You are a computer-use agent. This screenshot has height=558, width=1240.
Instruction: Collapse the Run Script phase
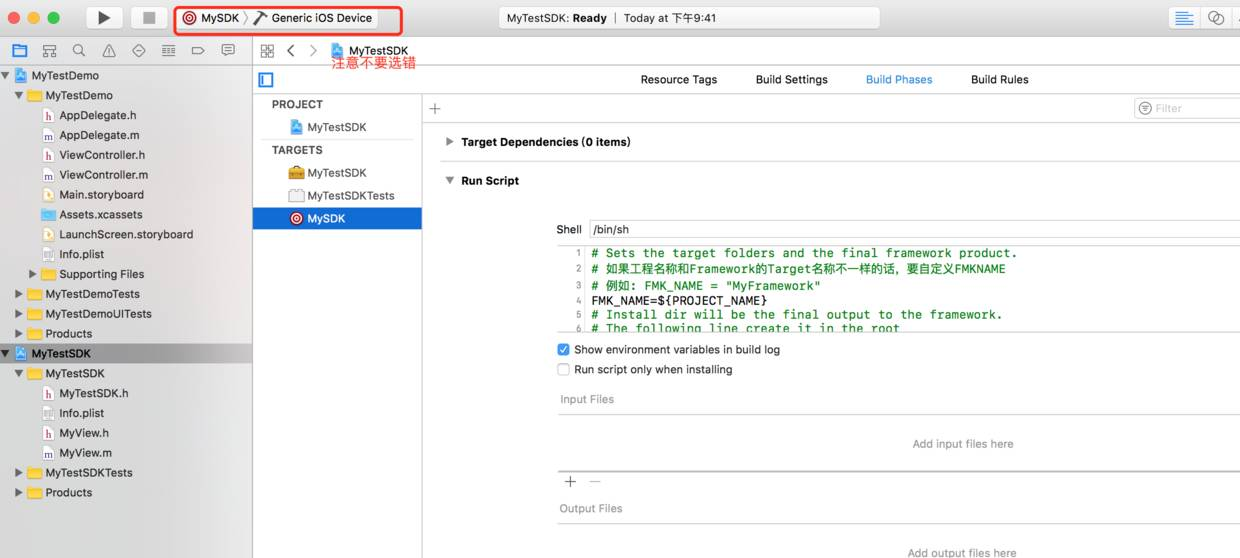tap(449, 181)
